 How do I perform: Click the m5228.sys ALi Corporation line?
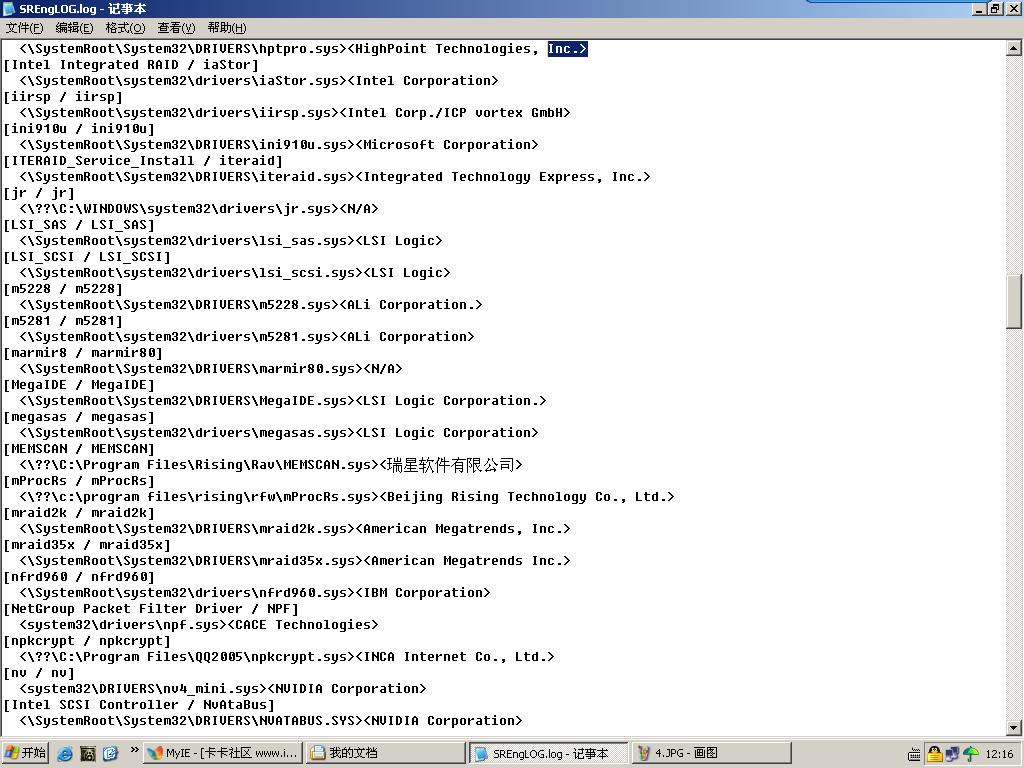coord(251,305)
